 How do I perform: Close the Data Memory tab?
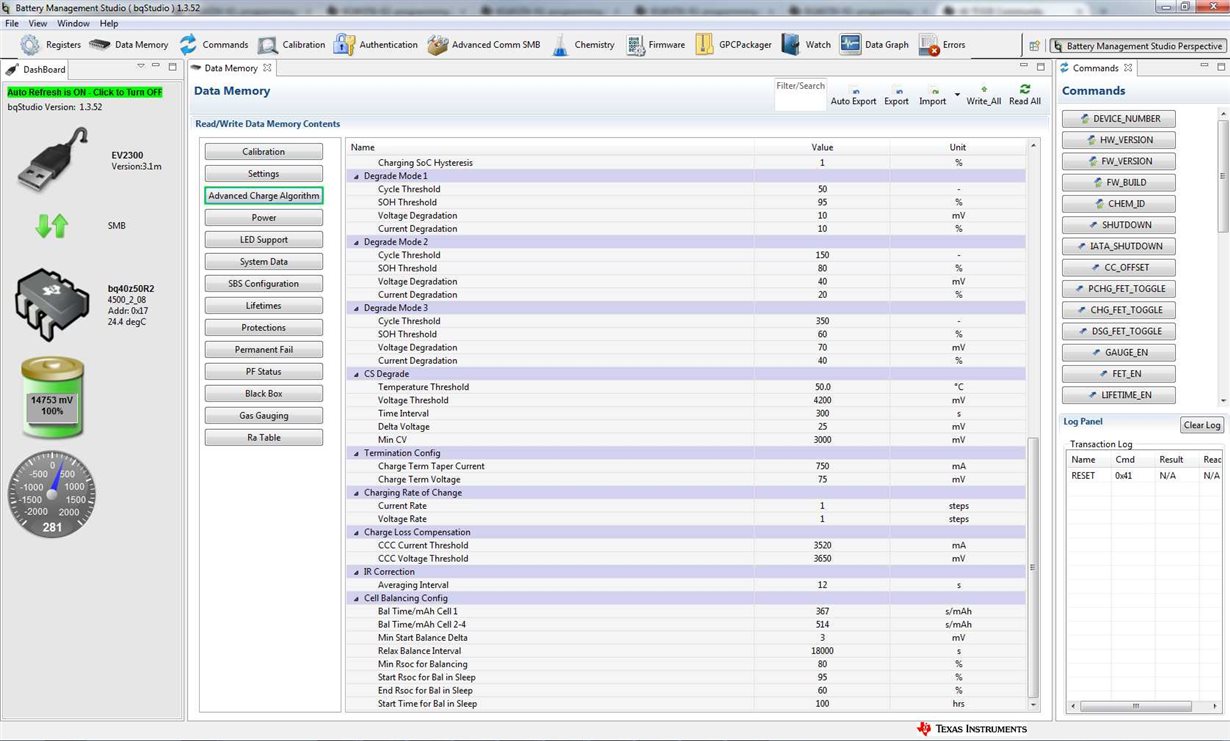(x=267, y=68)
